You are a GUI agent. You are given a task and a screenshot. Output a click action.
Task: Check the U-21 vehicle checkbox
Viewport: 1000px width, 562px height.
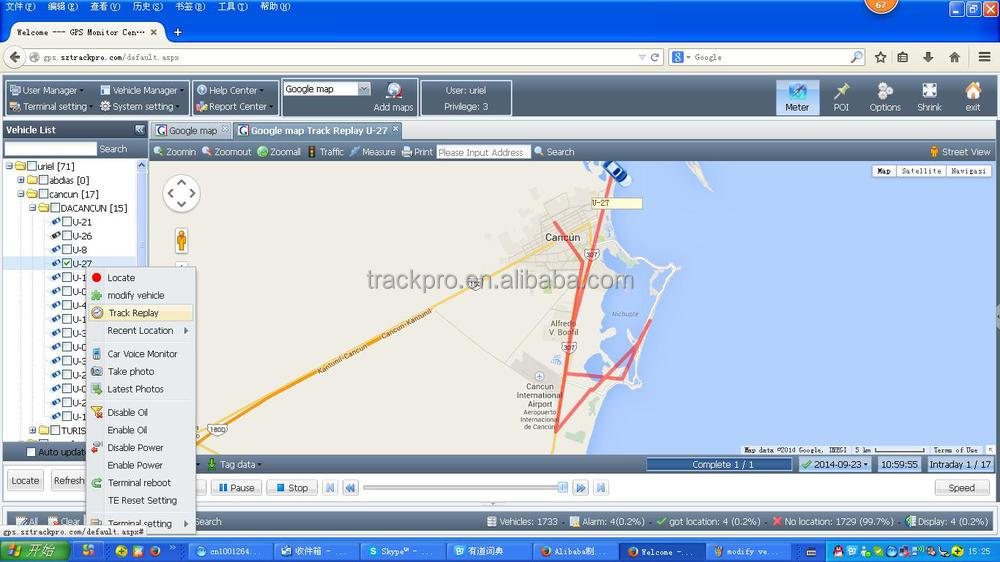pos(67,222)
